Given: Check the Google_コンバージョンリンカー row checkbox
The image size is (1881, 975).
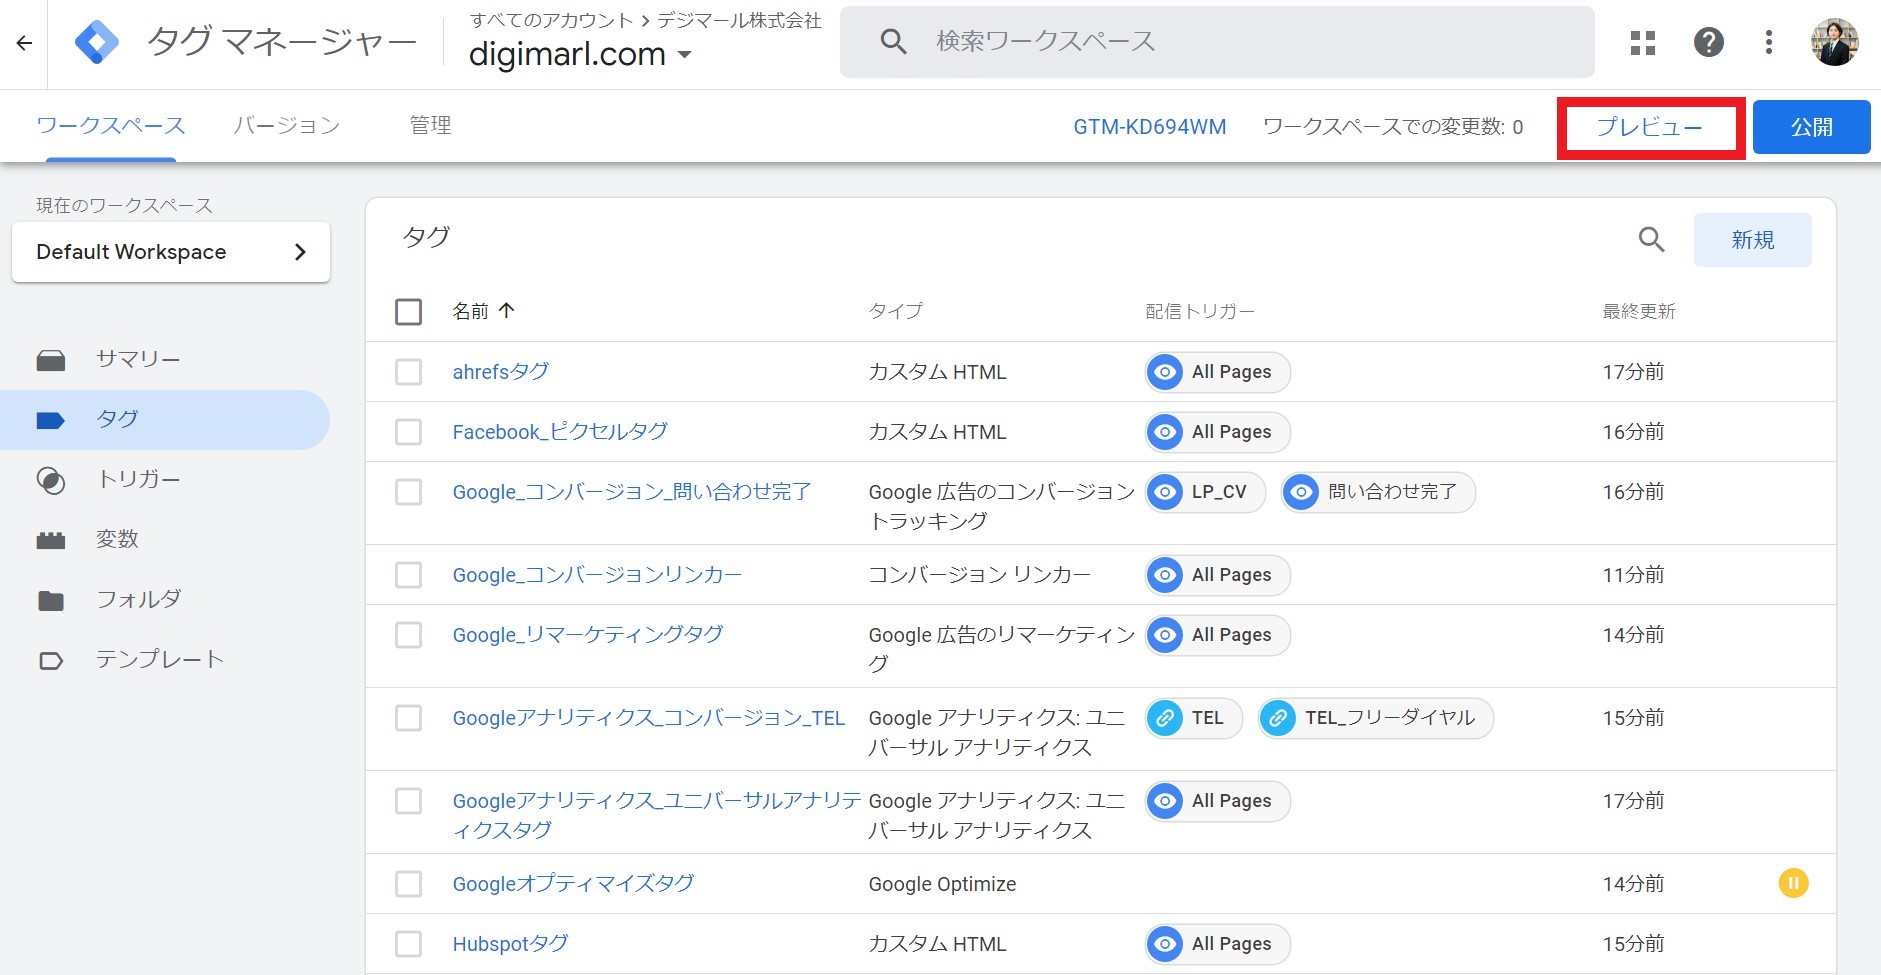Looking at the screenshot, I should [x=408, y=575].
